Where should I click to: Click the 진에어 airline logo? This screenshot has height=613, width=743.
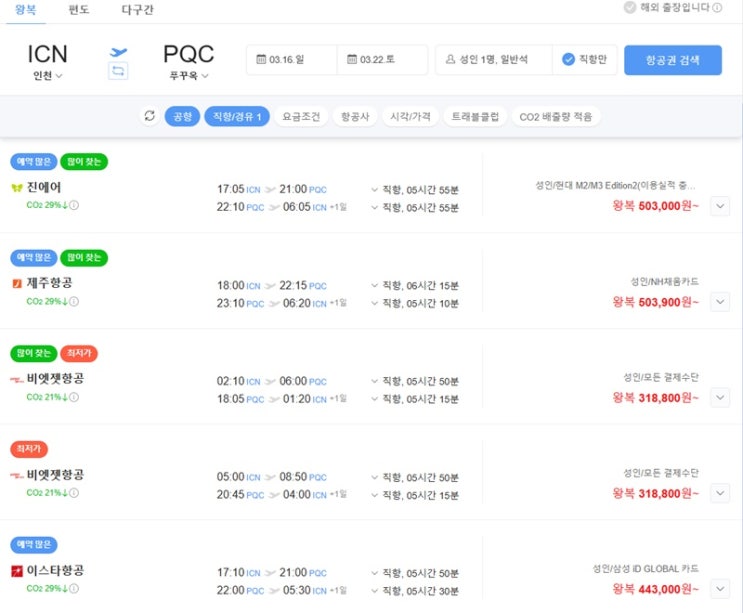(17, 188)
